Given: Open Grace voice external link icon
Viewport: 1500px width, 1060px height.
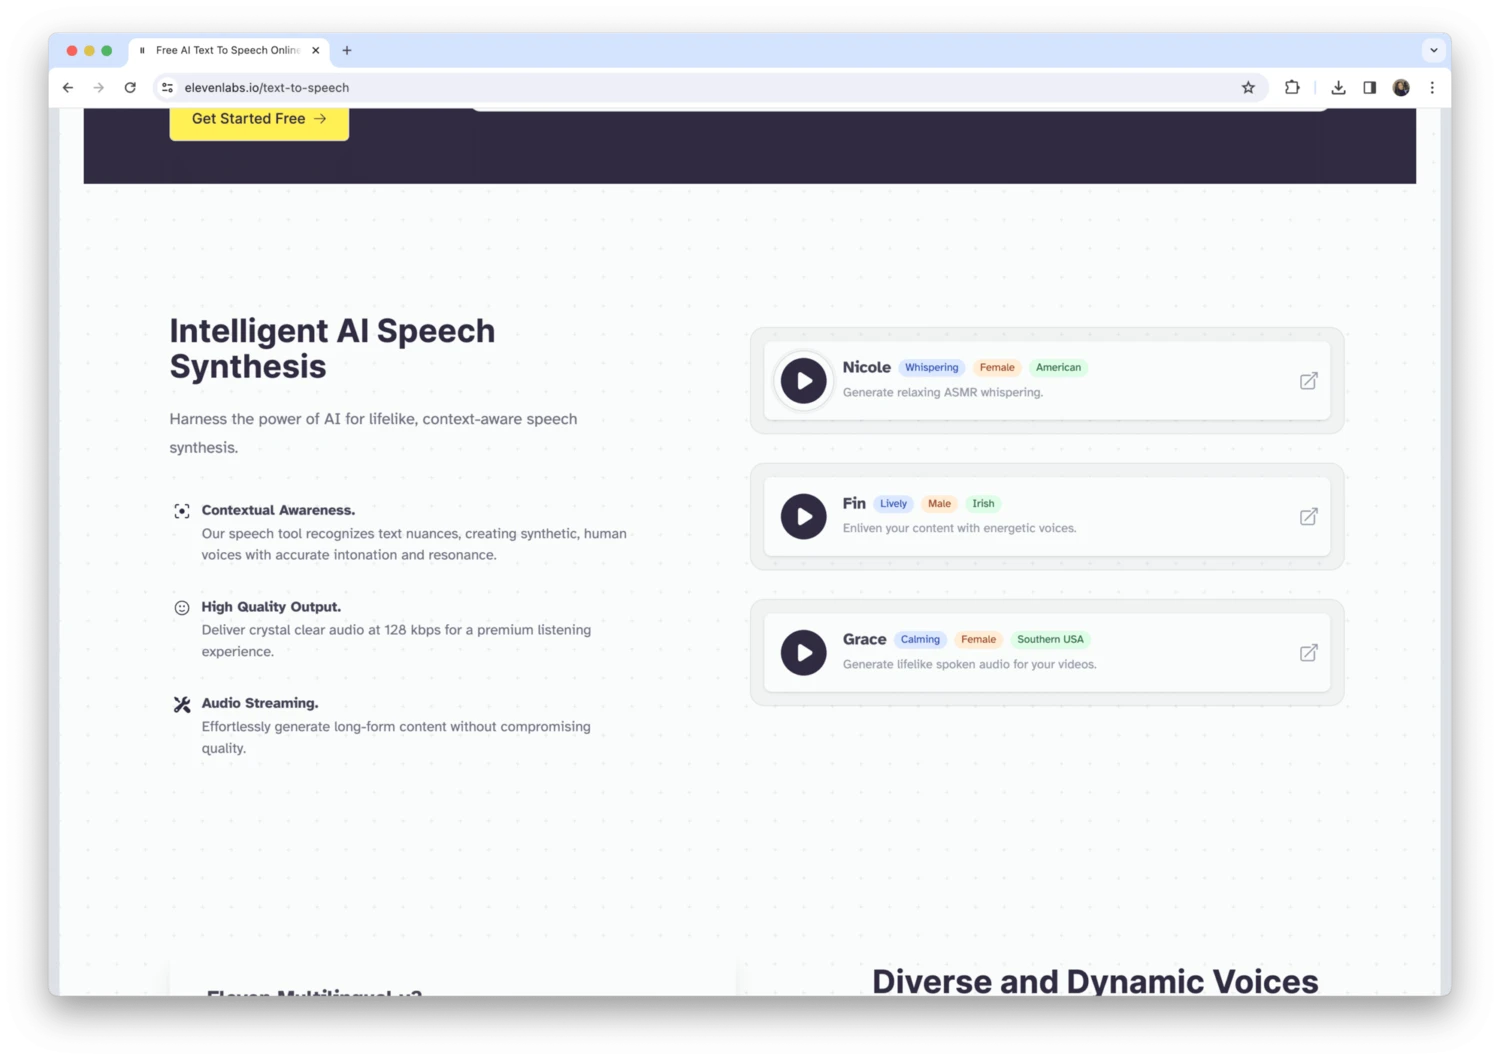Looking at the screenshot, I should click(1308, 653).
